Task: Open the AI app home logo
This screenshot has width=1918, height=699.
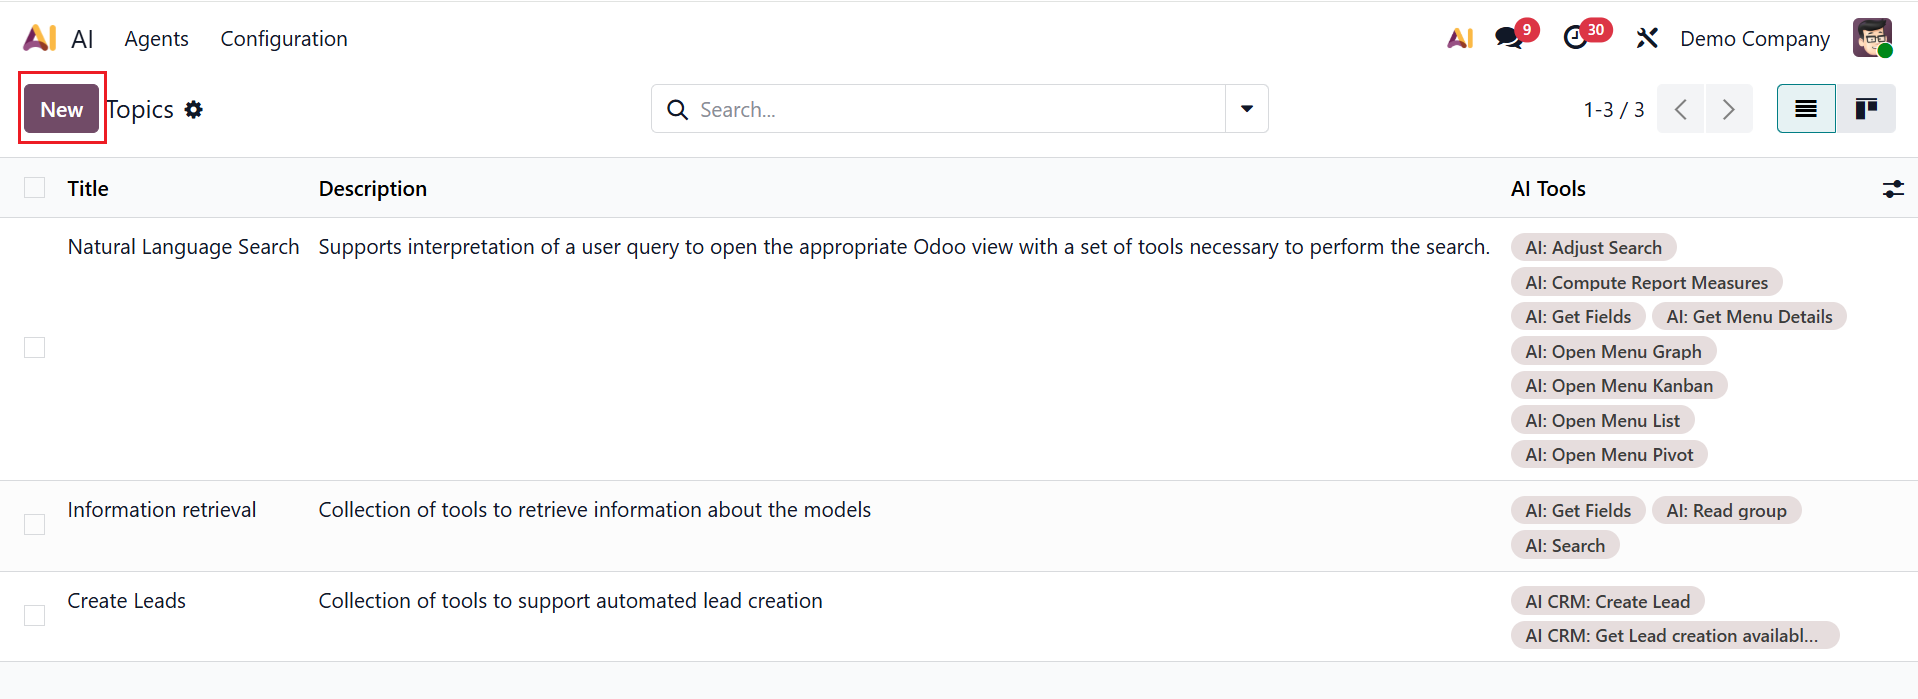Action: pyautogui.click(x=40, y=38)
